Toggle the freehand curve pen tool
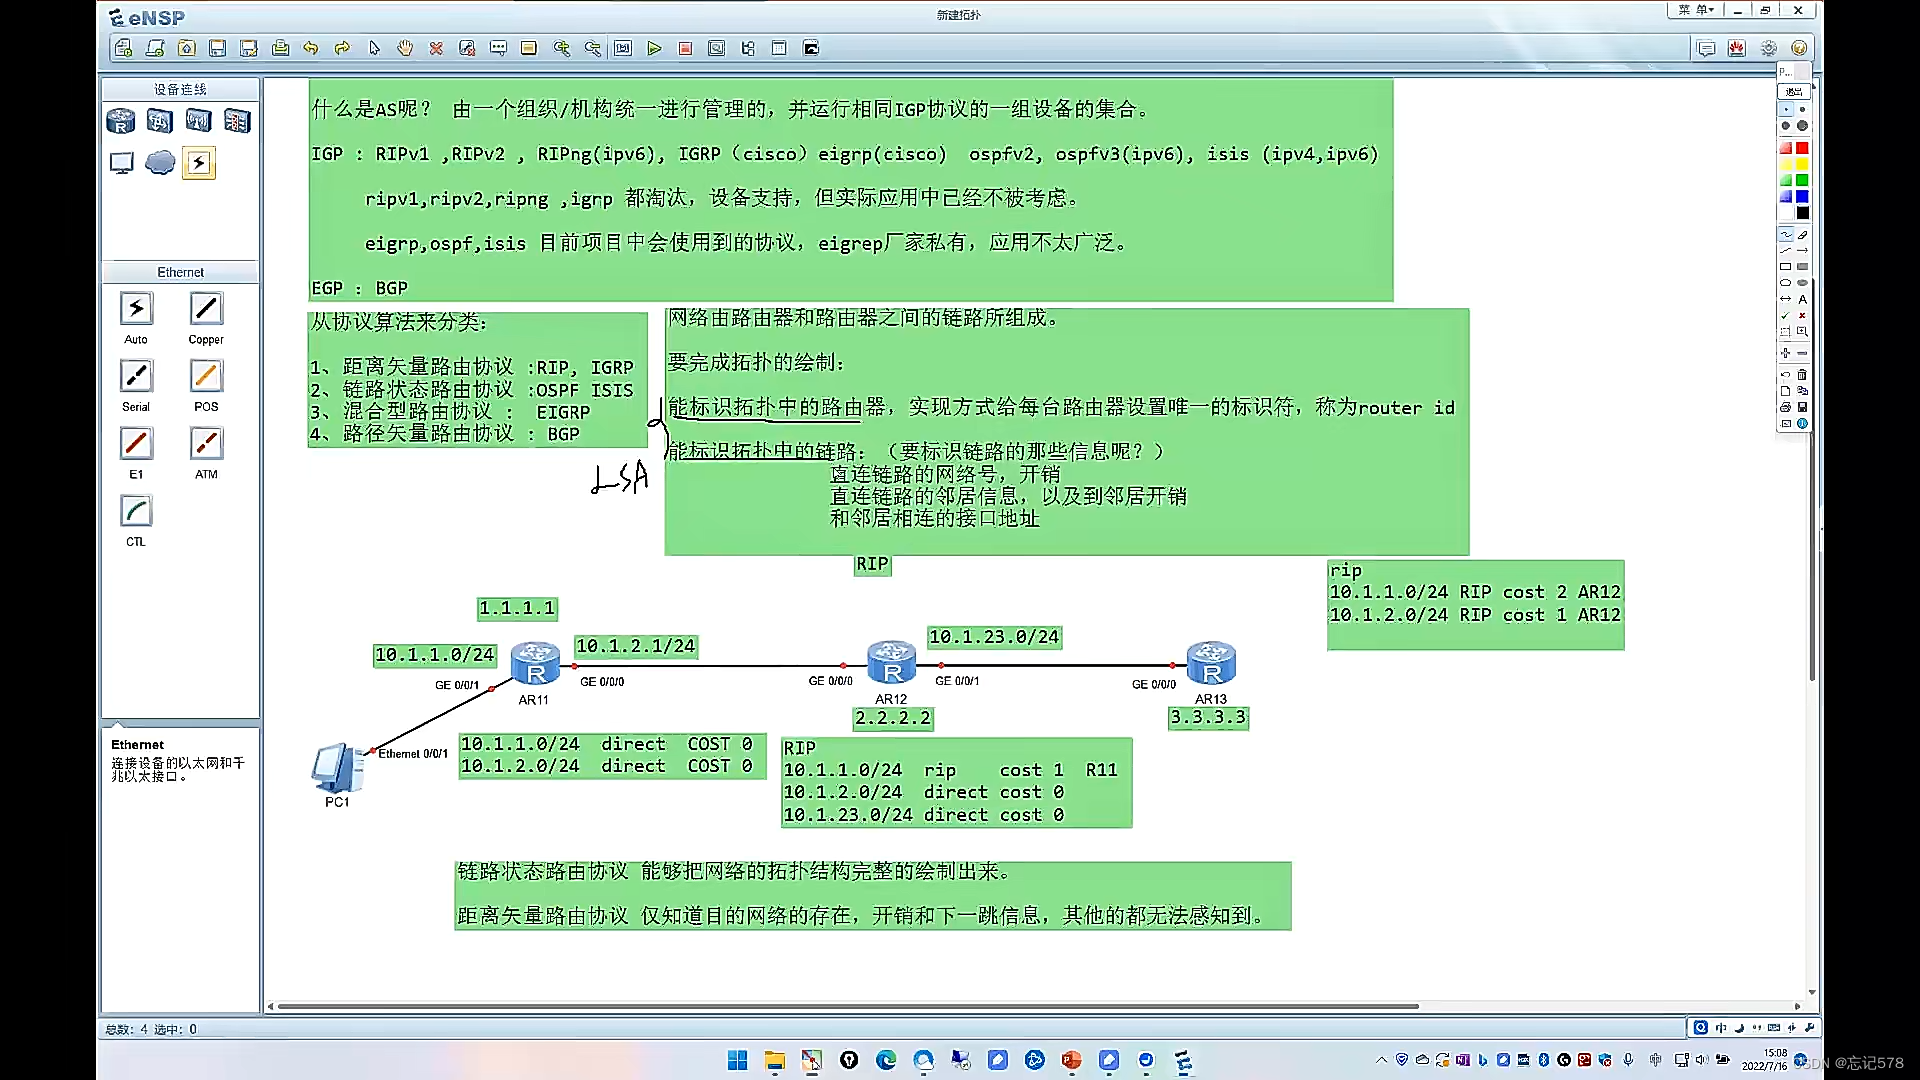The width and height of the screenshot is (1920, 1080). coord(1786,234)
